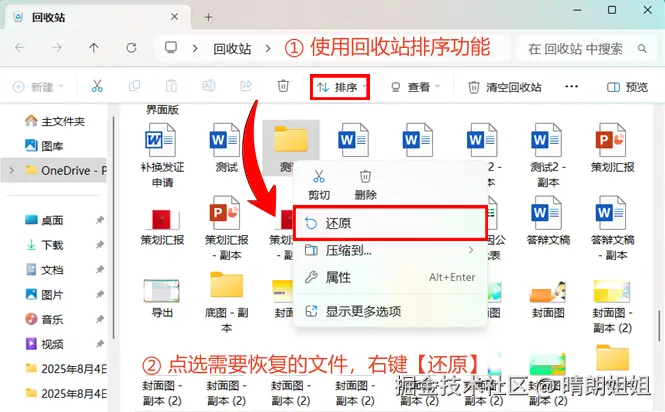Select 显示更多选项 in the context menu
665x412 pixels.
click(390, 311)
